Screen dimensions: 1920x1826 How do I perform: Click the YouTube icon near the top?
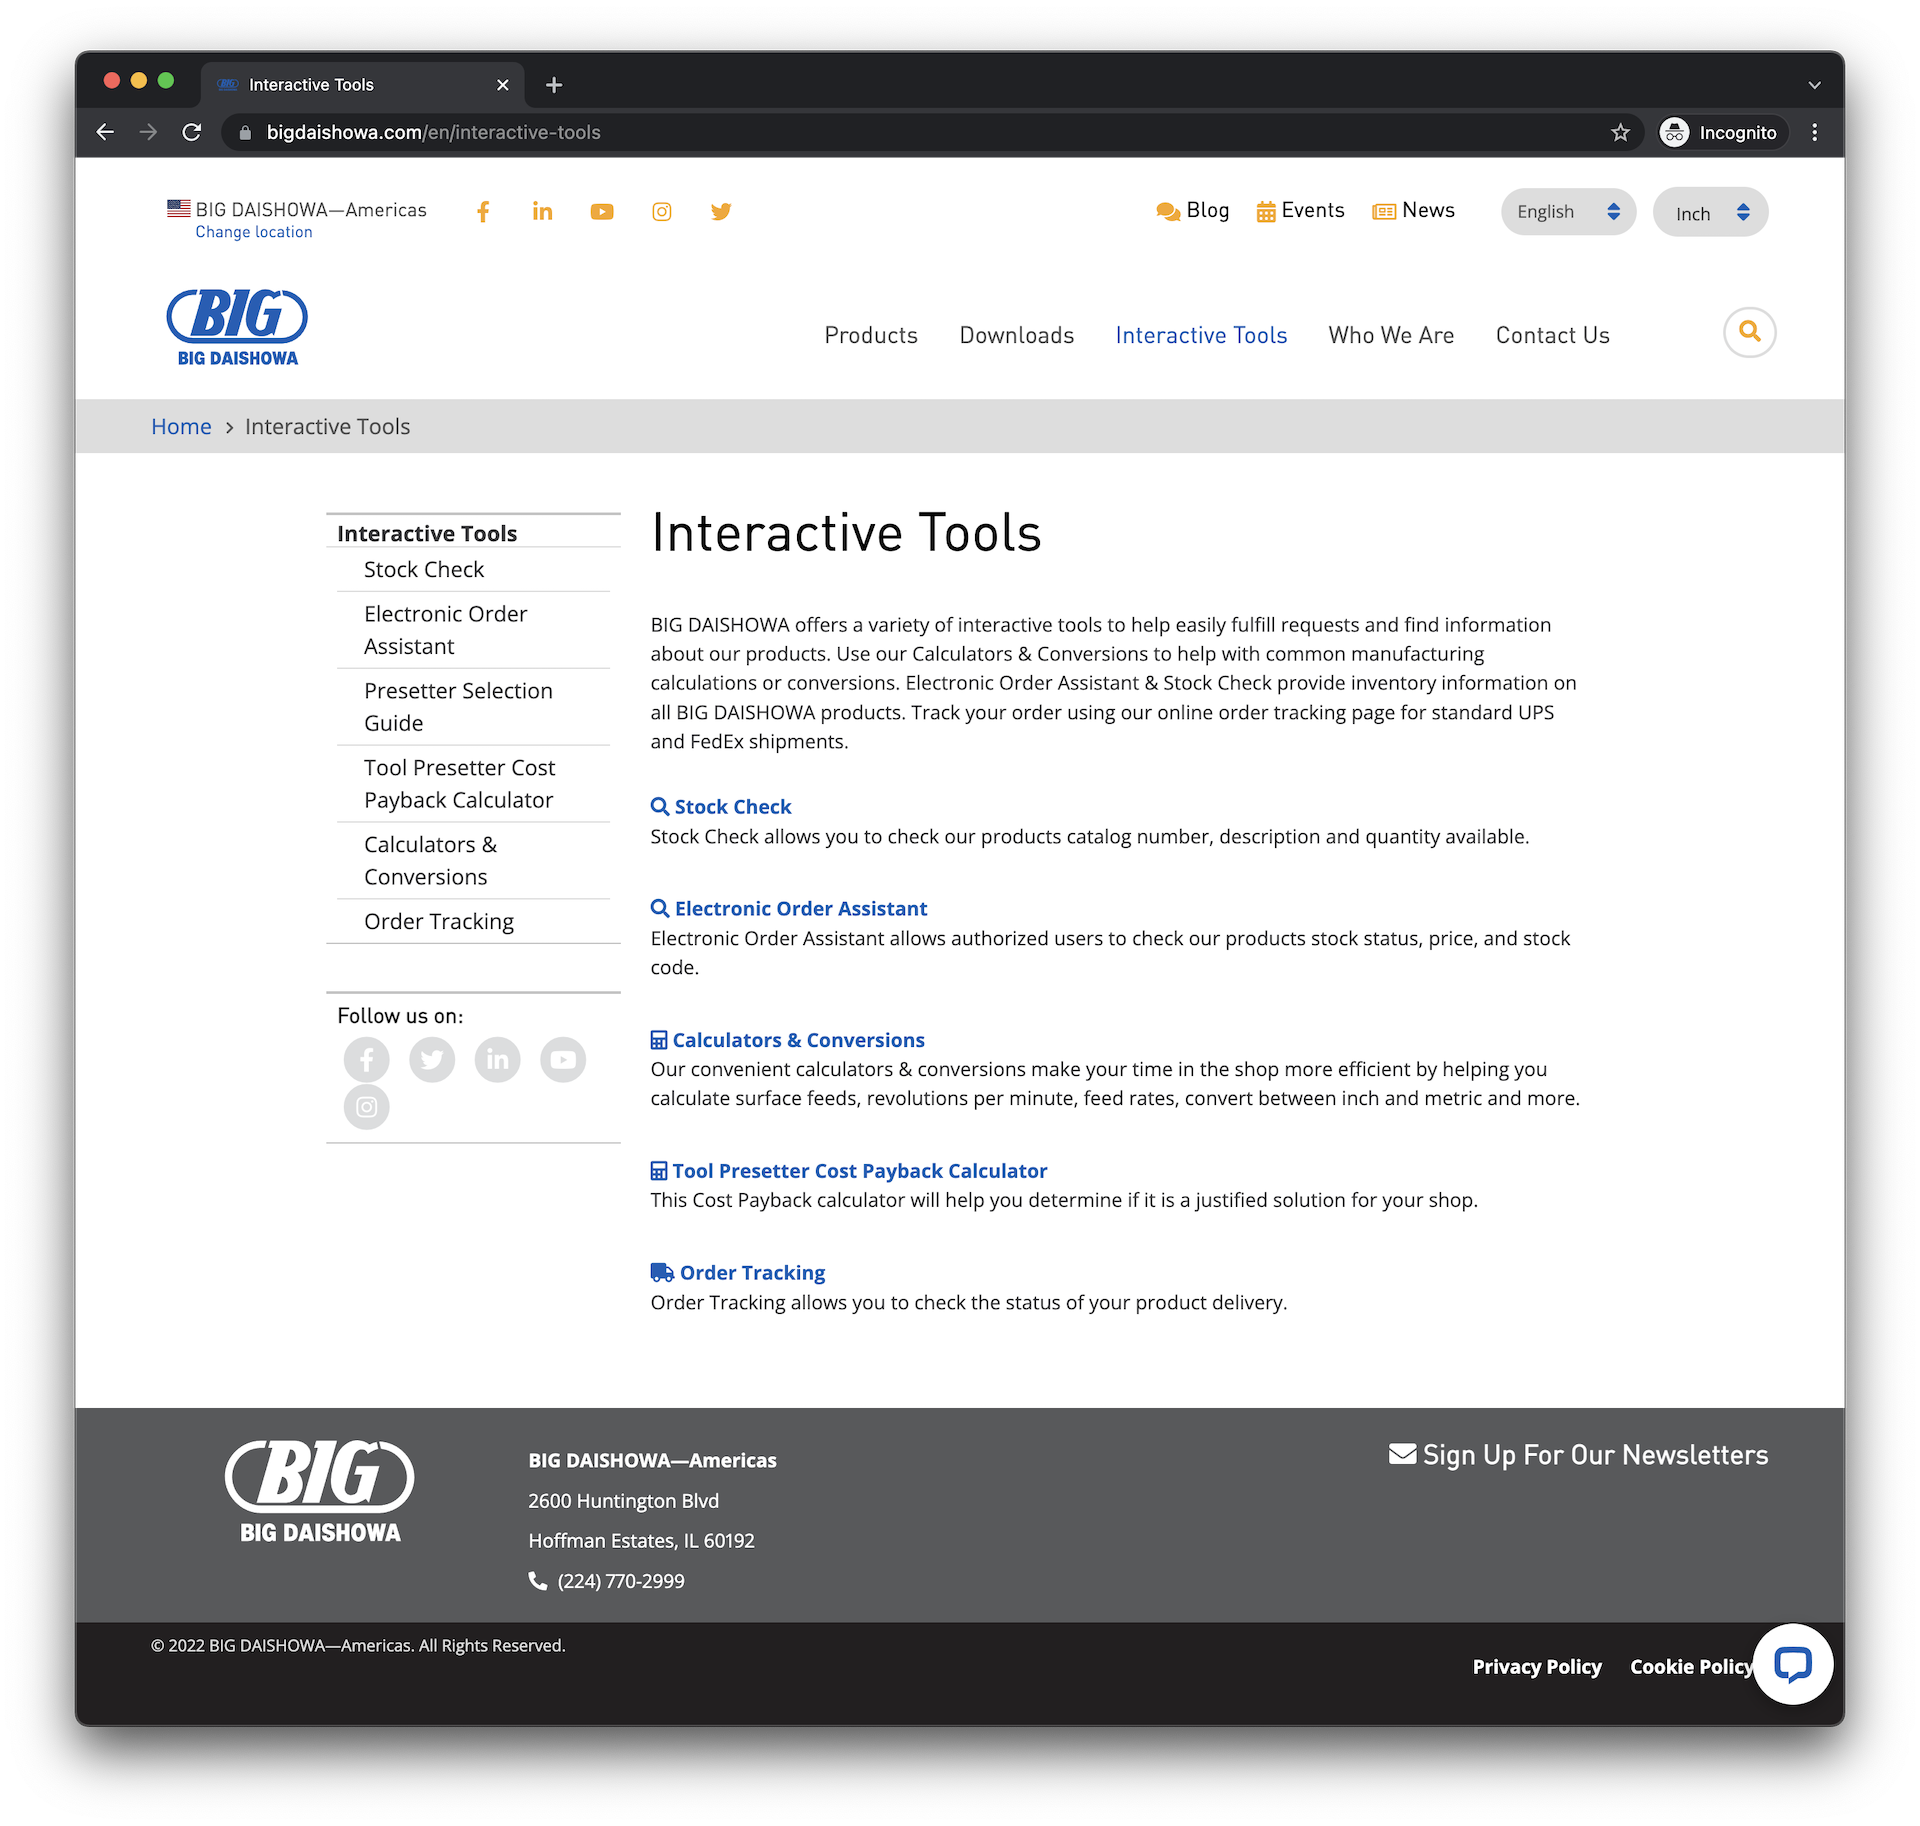[x=602, y=211]
